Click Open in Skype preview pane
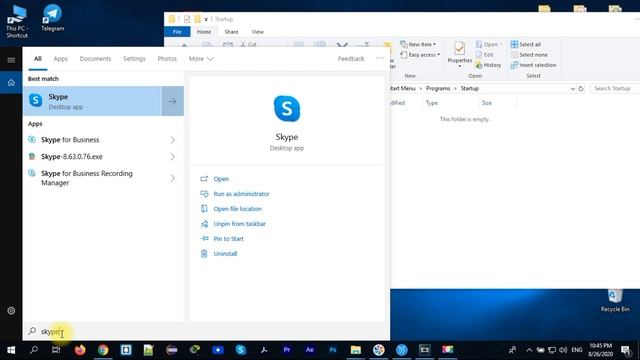Viewport: 640px width, 360px height. pos(221,179)
